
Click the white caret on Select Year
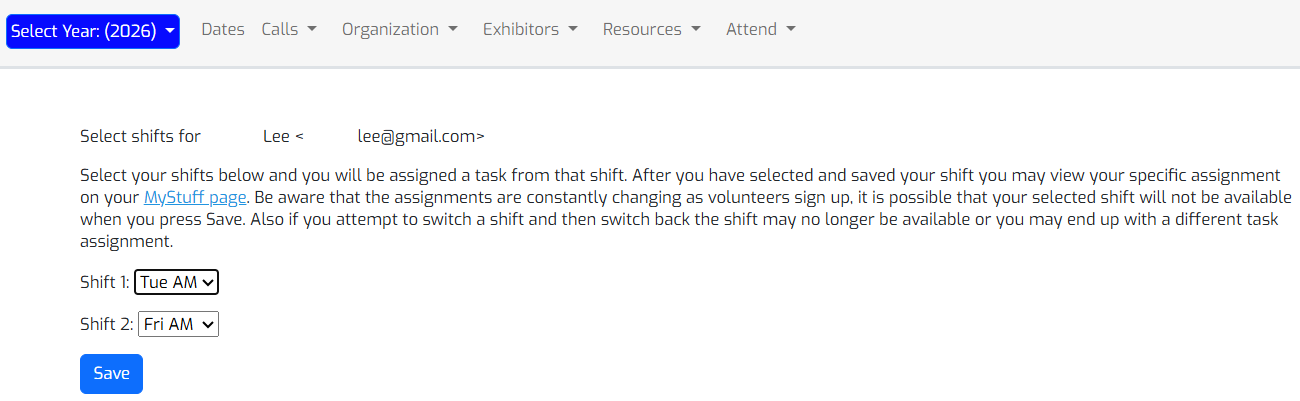(x=170, y=31)
